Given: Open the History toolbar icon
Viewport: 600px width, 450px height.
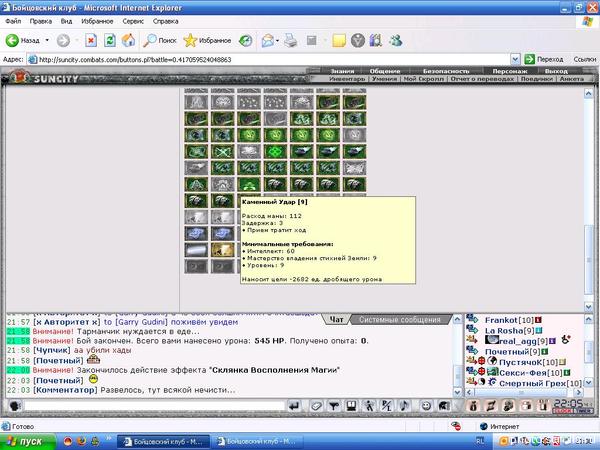Looking at the screenshot, I should pyautogui.click(x=245, y=40).
